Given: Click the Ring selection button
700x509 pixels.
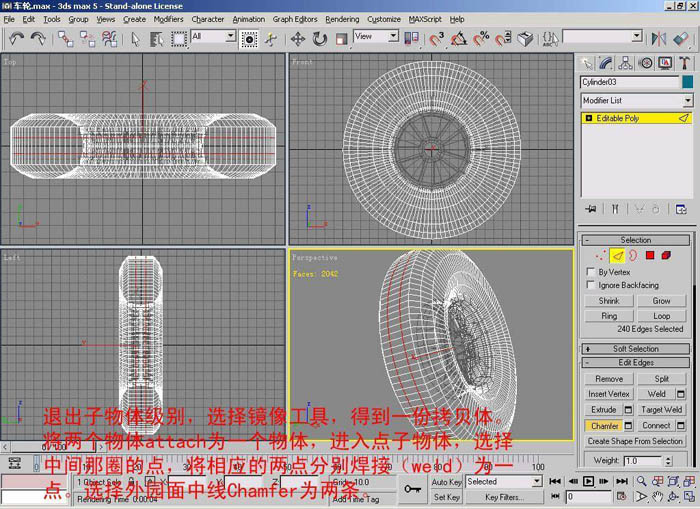Looking at the screenshot, I should [x=609, y=316].
